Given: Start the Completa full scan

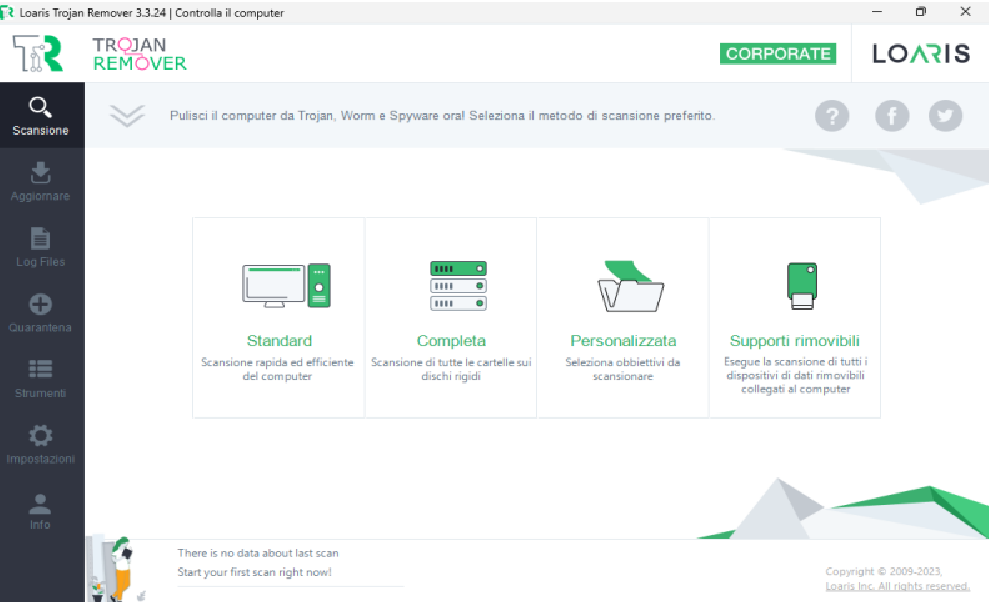Looking at the screenshot, I should 451,316.
